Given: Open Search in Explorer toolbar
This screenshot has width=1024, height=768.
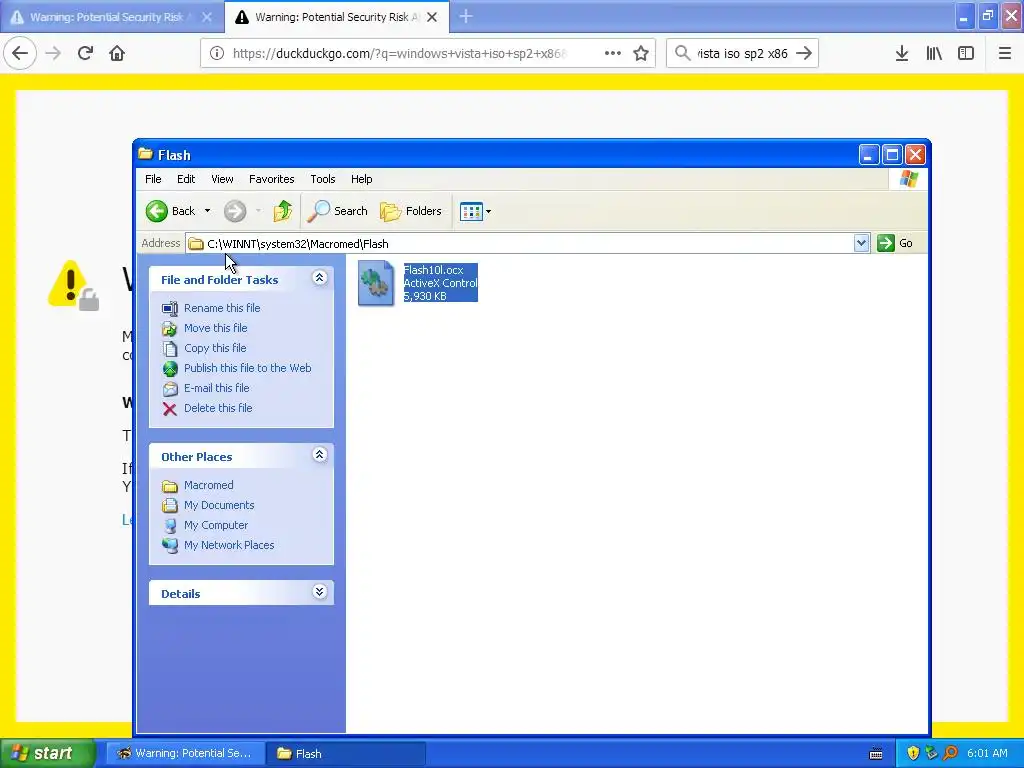Looking at the screenshot, I should coord(338,211).
